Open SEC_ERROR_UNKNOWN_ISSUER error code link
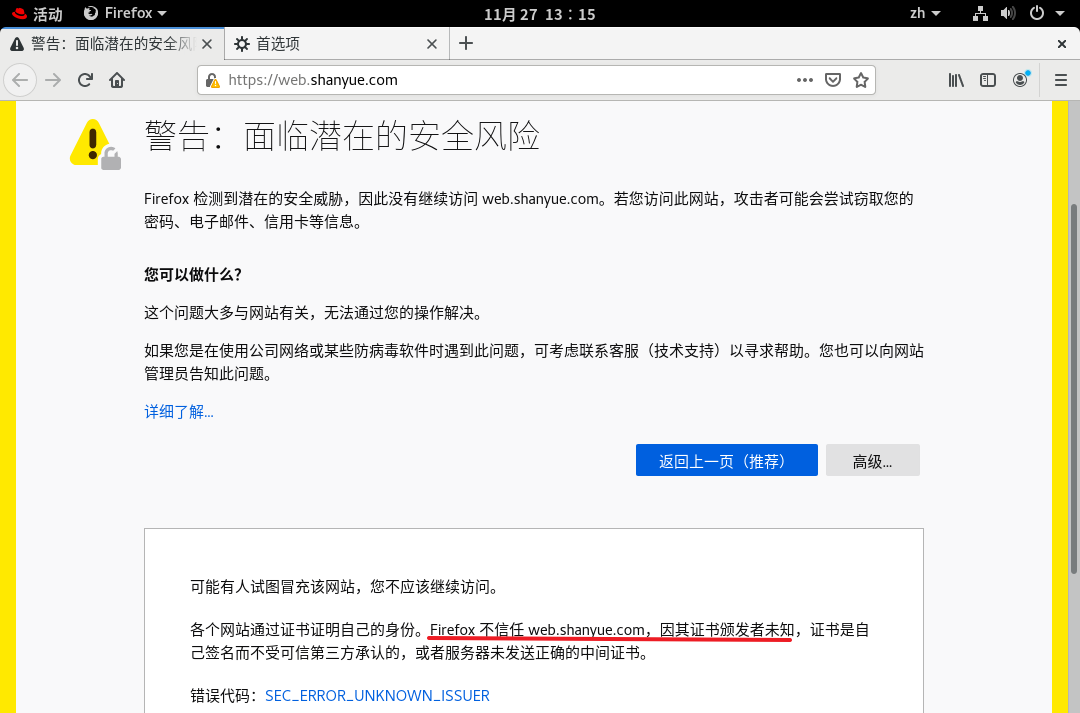1080x713 pixels. [x=377, y=696]
